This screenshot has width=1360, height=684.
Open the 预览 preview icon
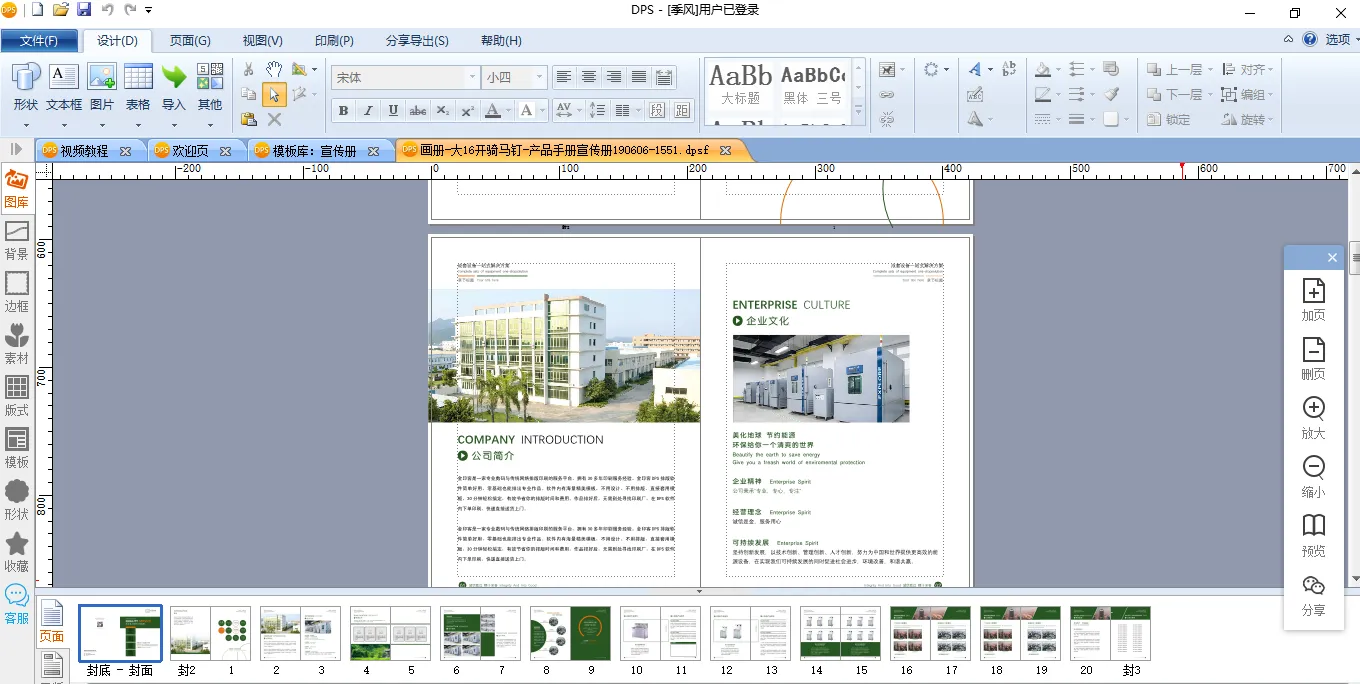tap(1313, 535)
